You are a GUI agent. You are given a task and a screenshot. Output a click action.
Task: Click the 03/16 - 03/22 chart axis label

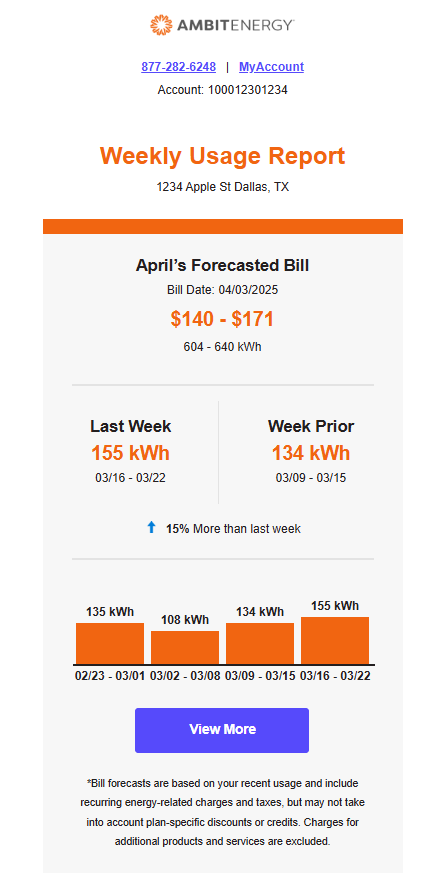tap(335, 676)
